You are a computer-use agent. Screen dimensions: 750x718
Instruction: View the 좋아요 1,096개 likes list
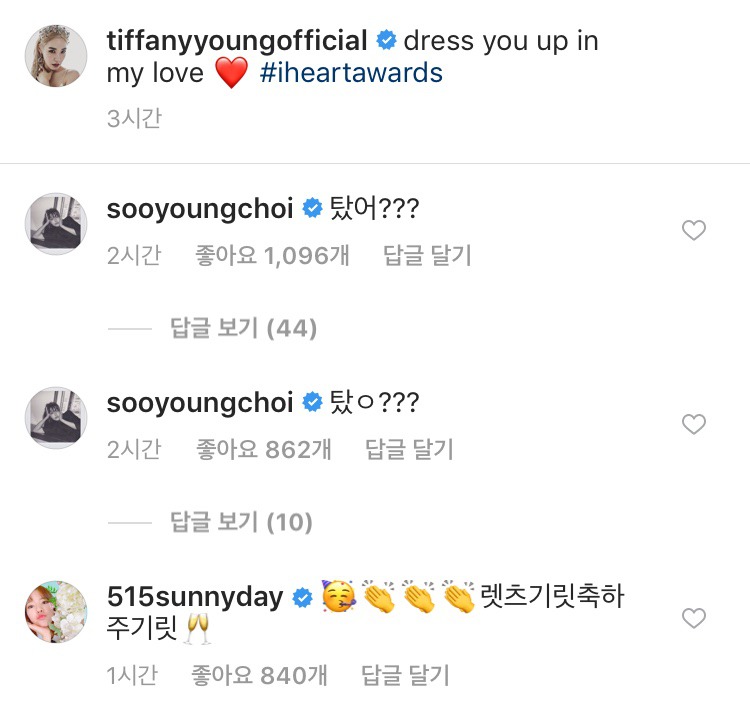tap(272, 255)
